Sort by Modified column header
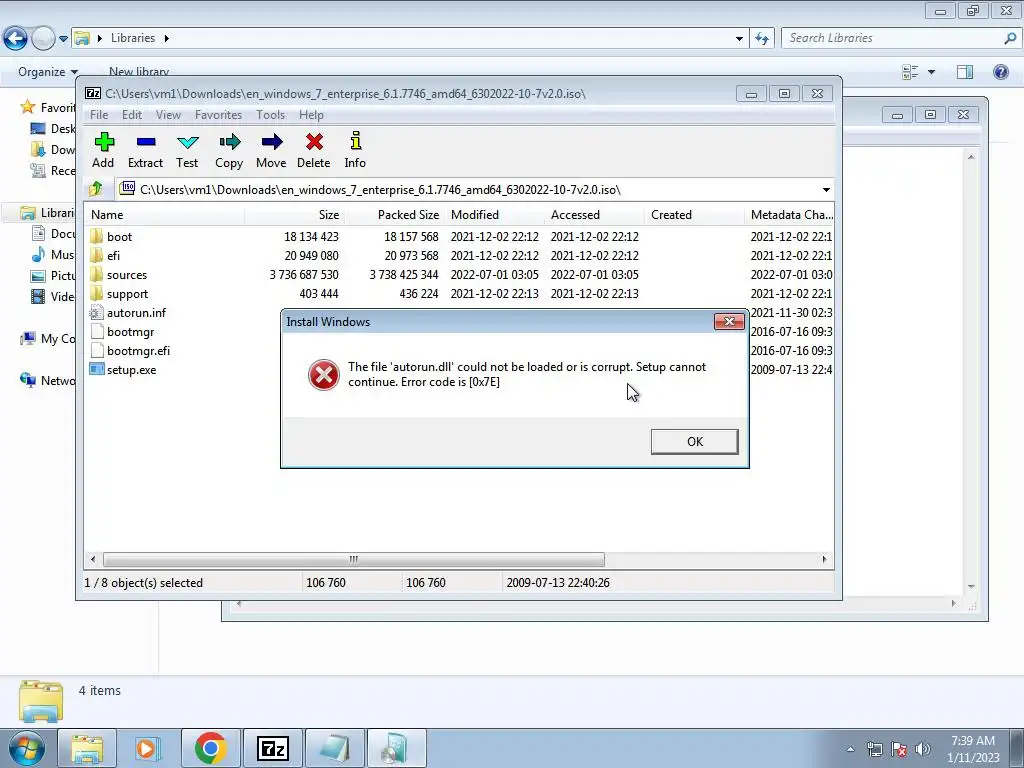Image resolution: width=1024 pixels, height=768 pixels. click(494, 215)
